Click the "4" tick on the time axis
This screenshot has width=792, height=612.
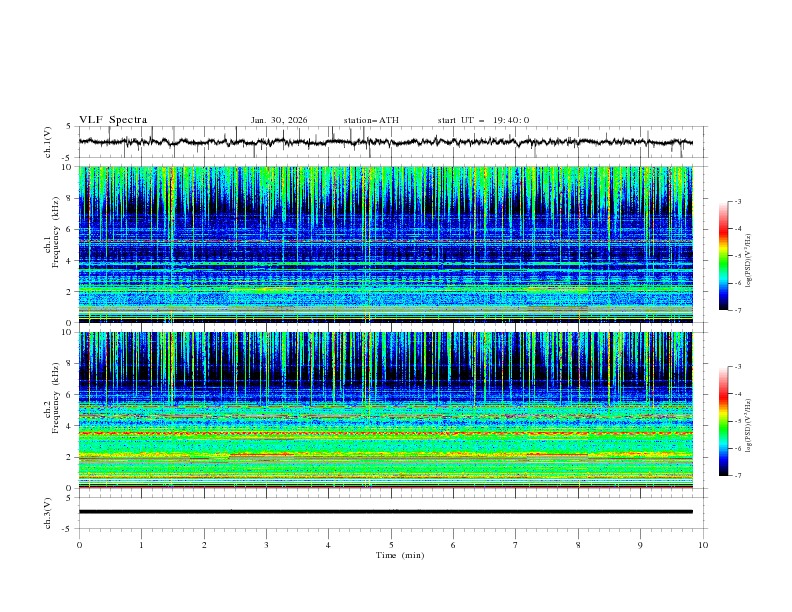(328, 545)
